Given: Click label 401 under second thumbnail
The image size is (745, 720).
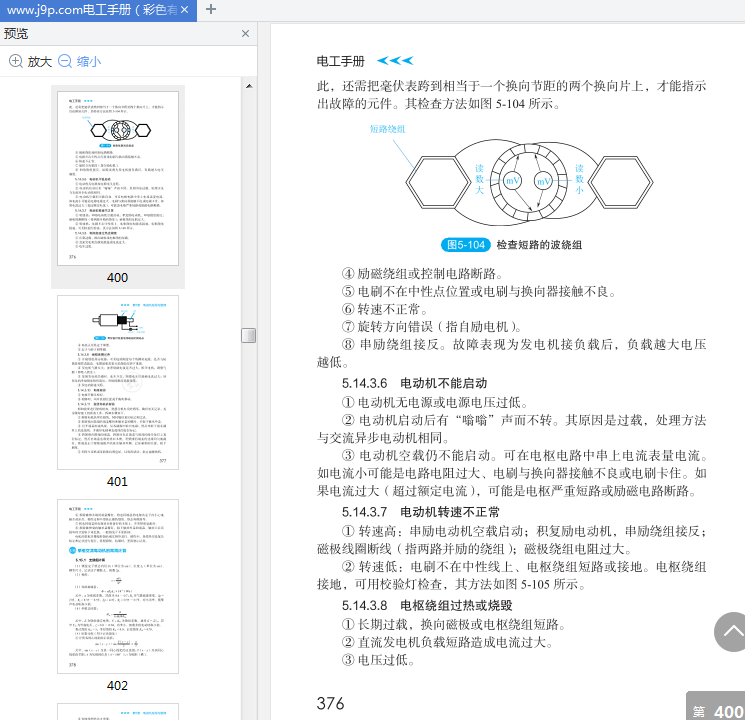Looking at the screenshot, I should tap(117, 481).
